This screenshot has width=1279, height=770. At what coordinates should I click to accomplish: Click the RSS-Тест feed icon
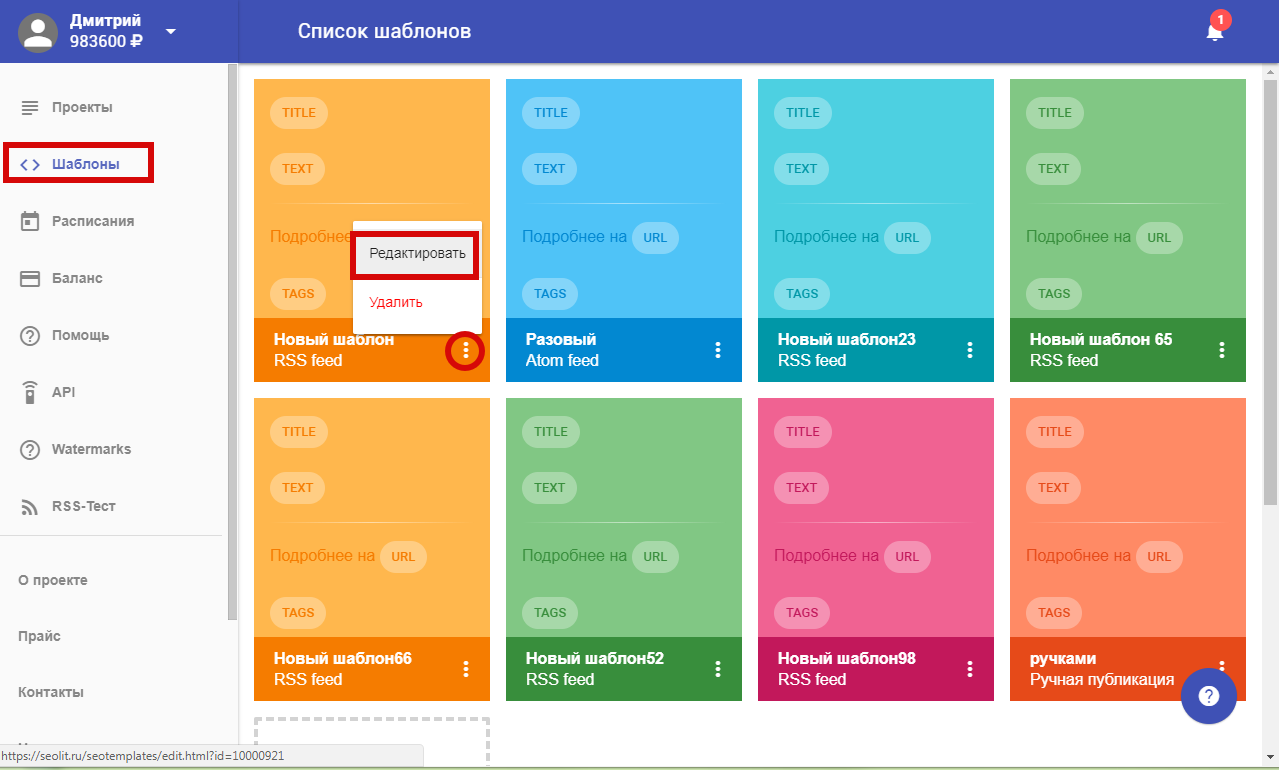pos(30,507)
